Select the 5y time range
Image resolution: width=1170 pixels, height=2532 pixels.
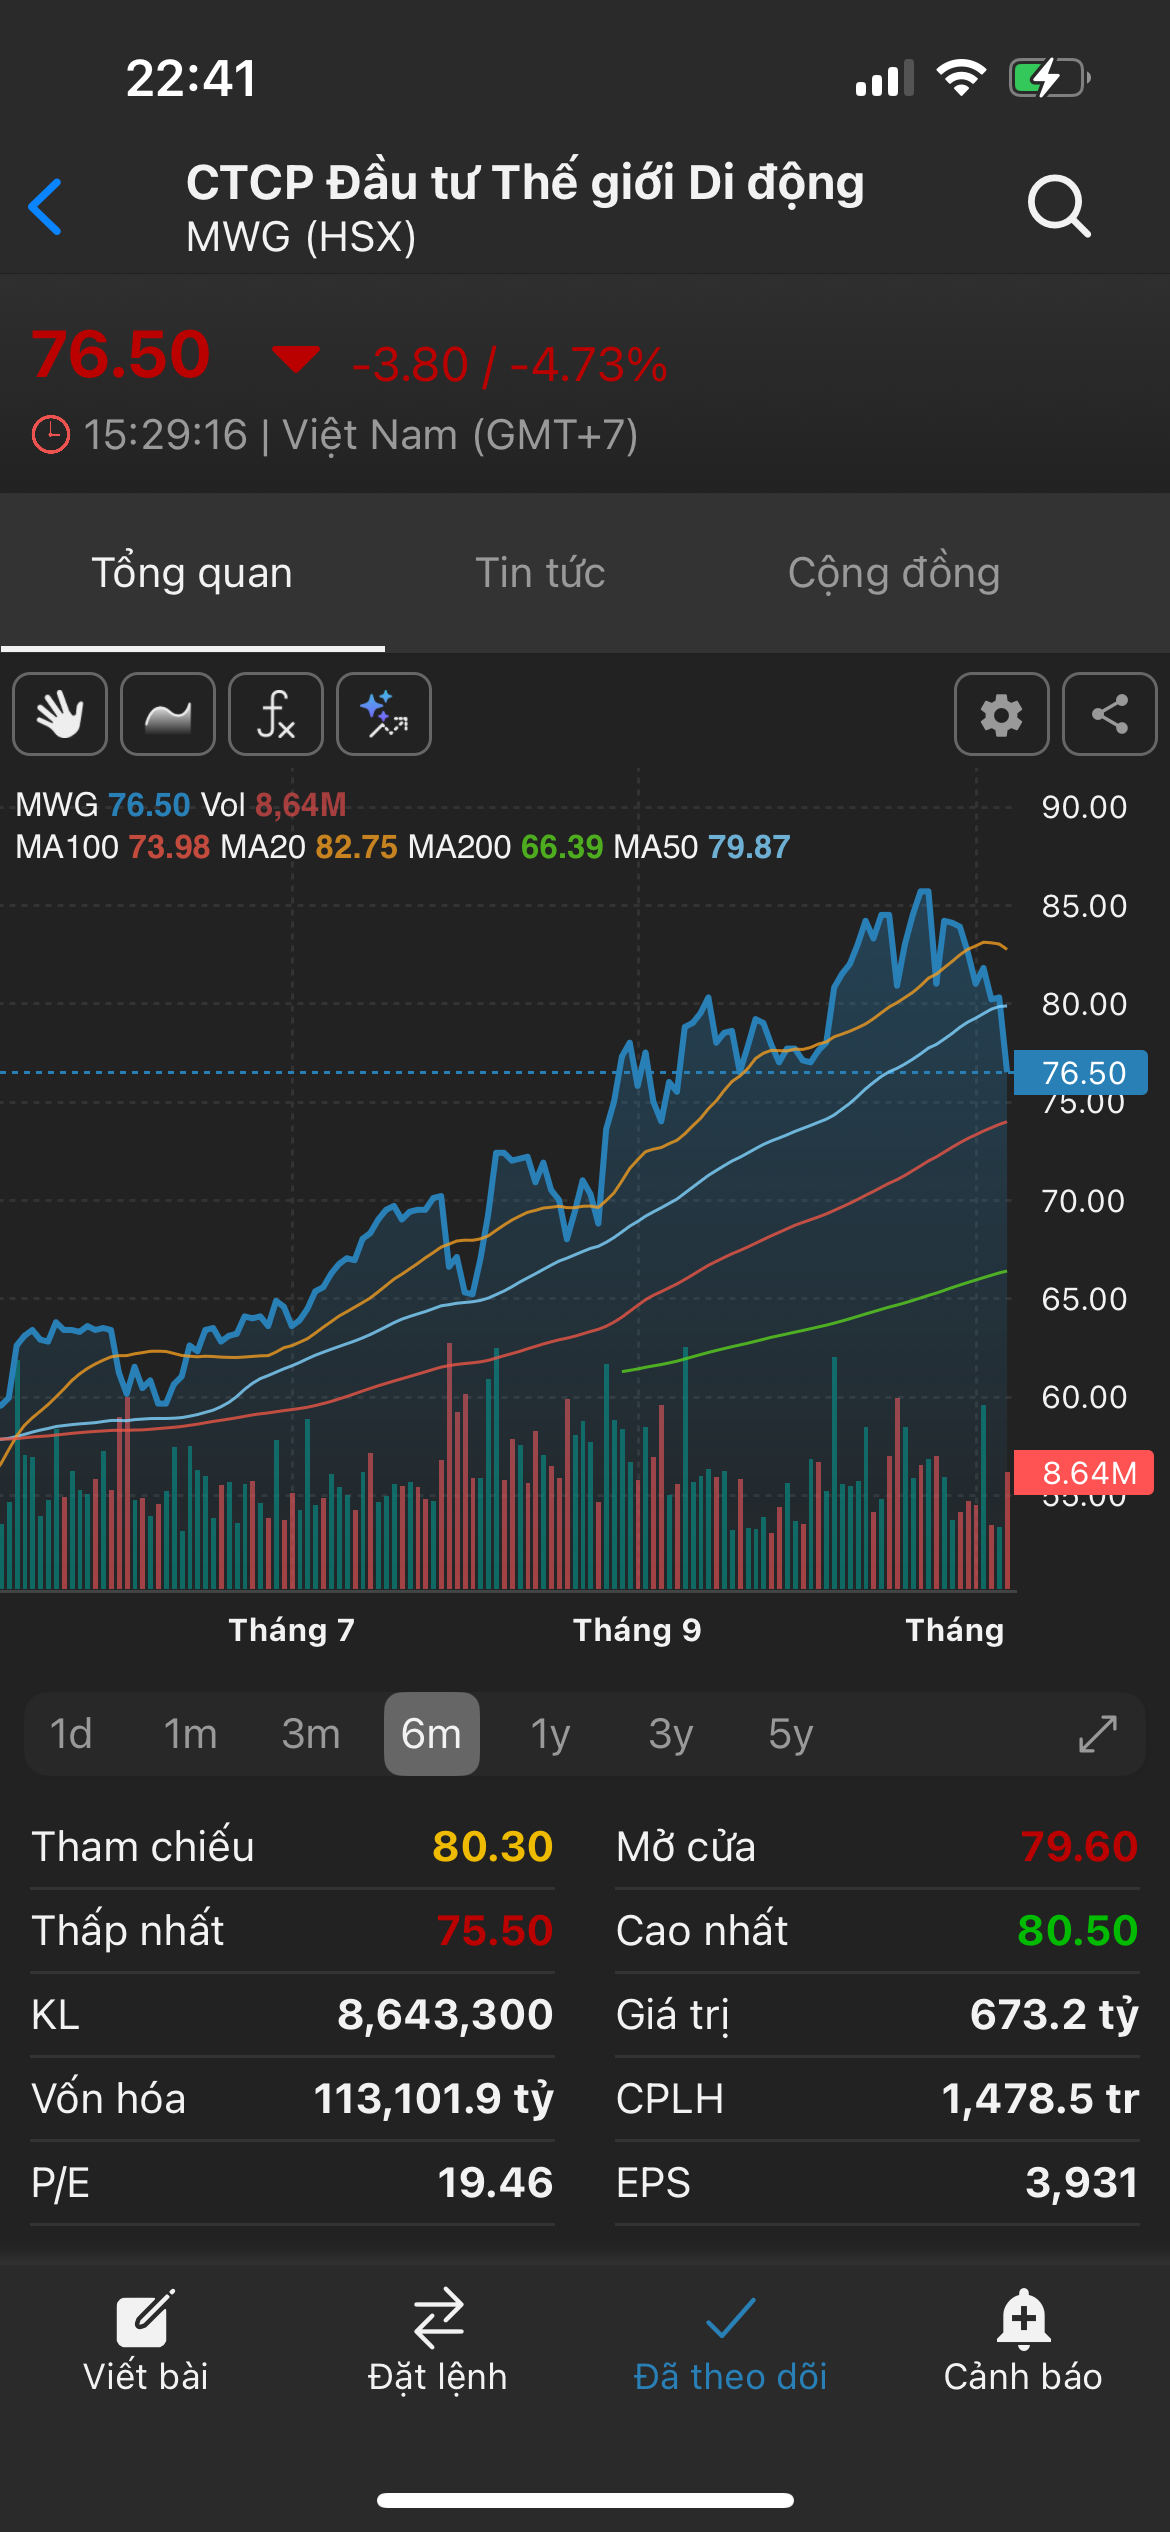point(790,1734)
